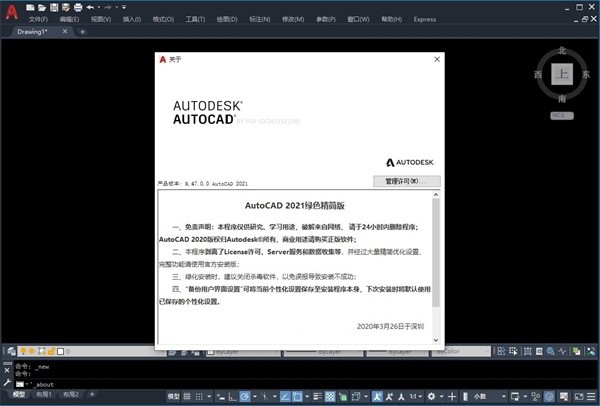Image resolution: width=600 pixels, height=406 pixels.
Task: Click the Undo arrow icon
Action: click(x=90, y=7)
